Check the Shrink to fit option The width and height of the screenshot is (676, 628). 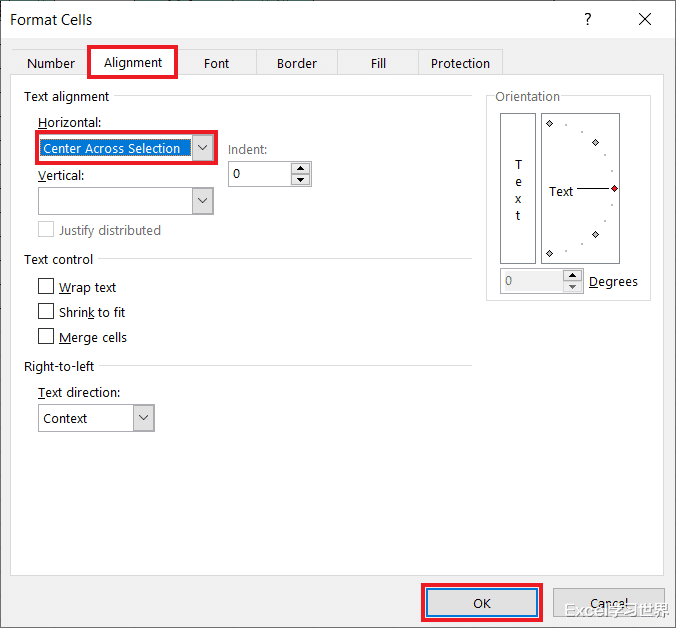[46, 311]
